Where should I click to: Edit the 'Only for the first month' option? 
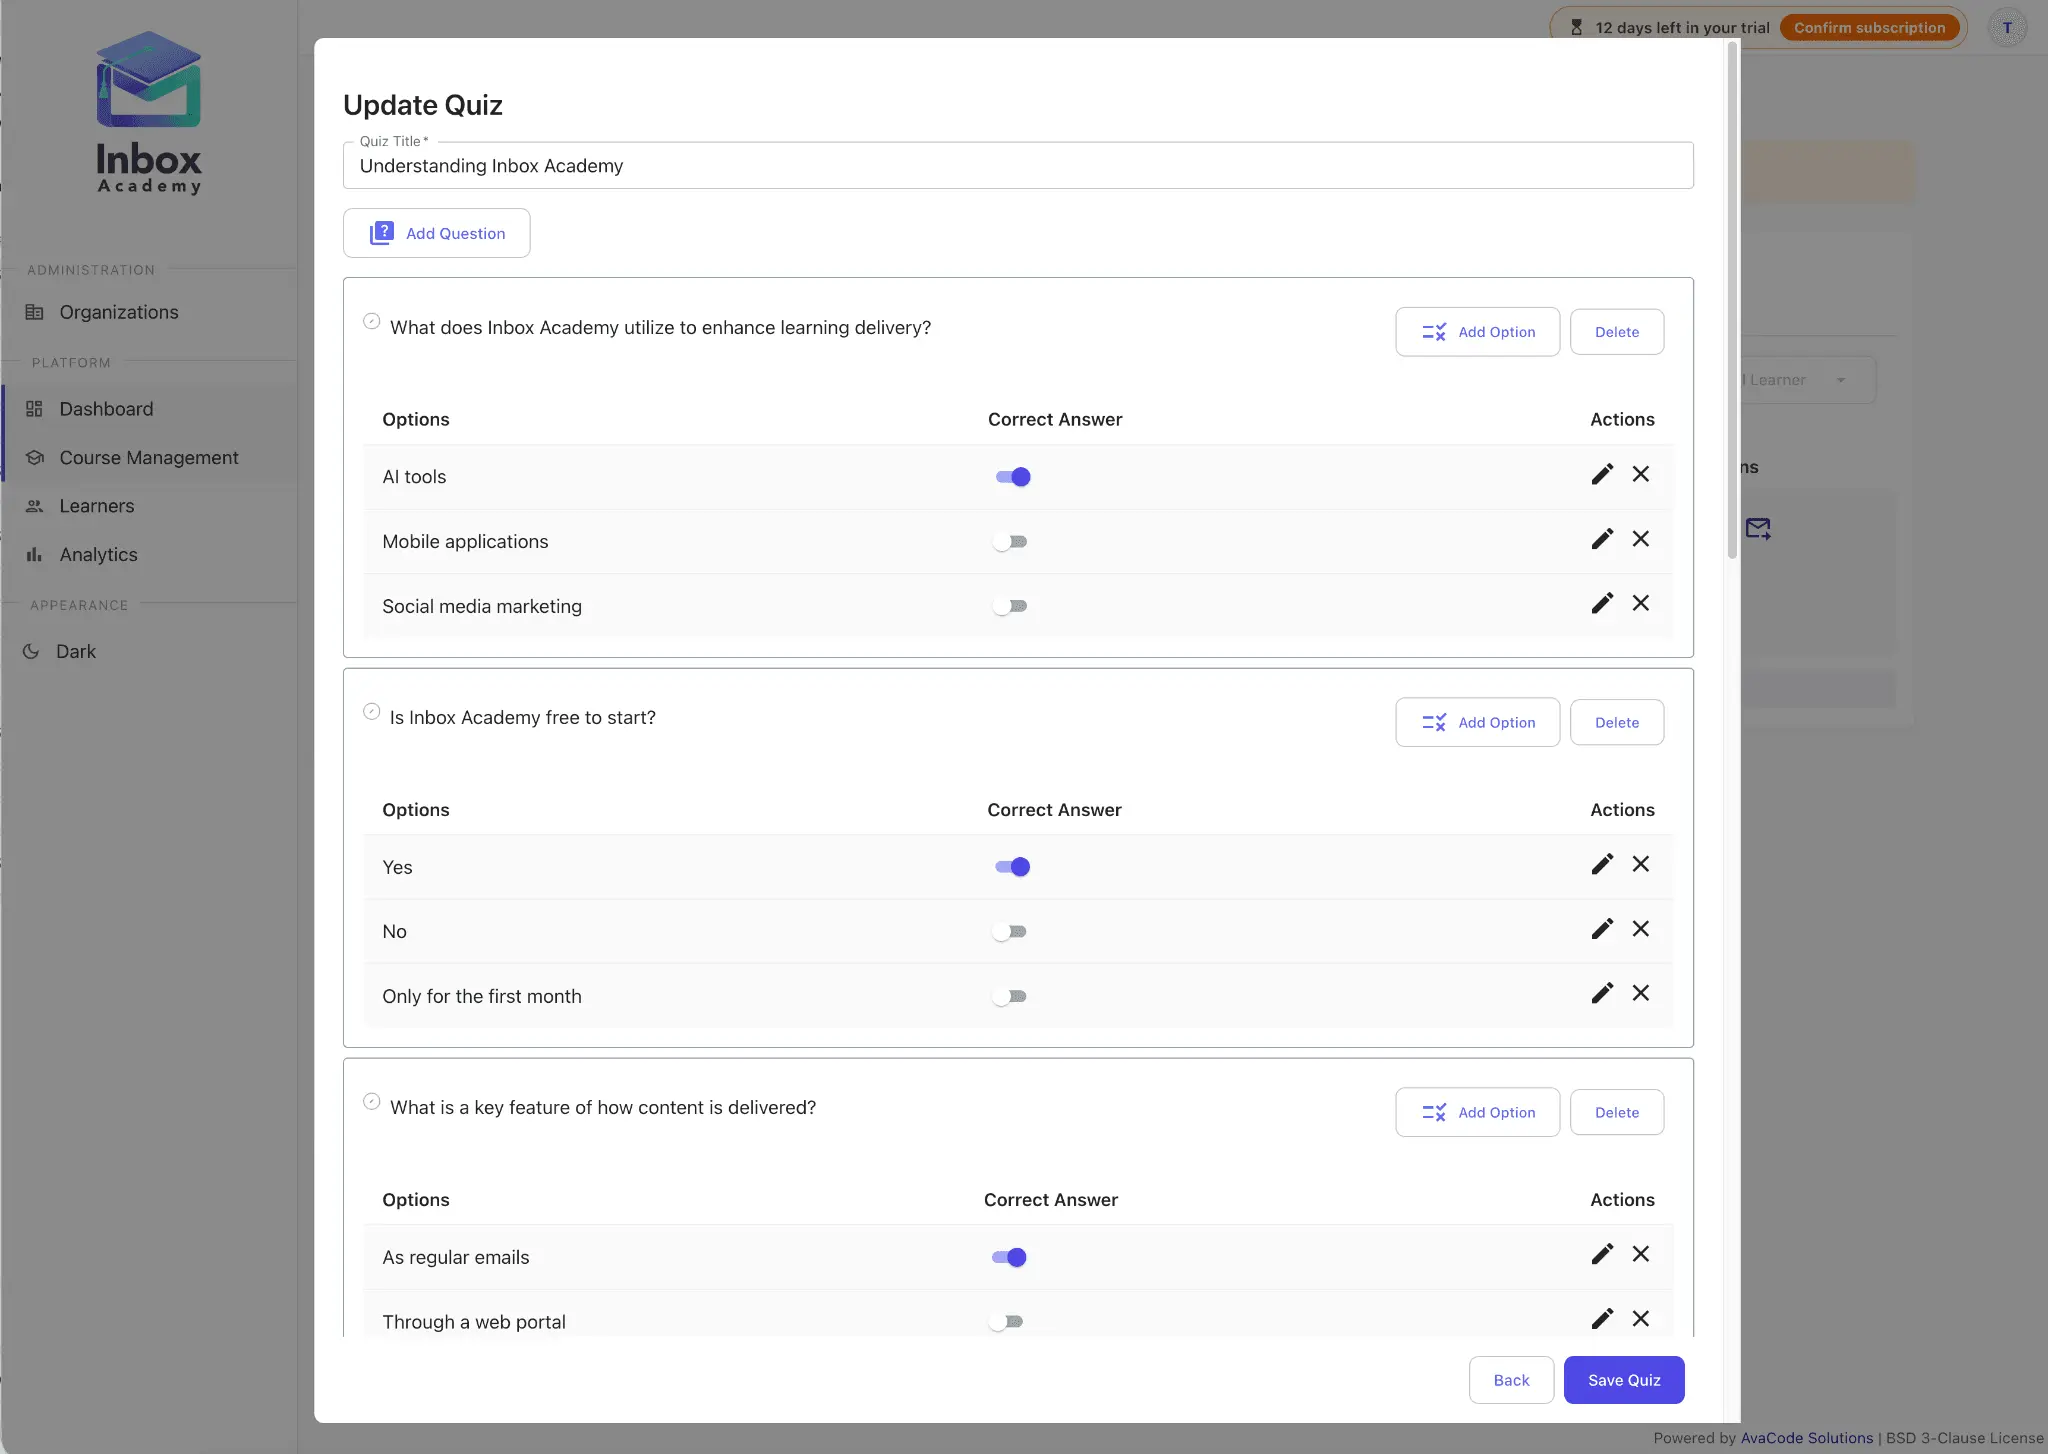click(1602, 993)
